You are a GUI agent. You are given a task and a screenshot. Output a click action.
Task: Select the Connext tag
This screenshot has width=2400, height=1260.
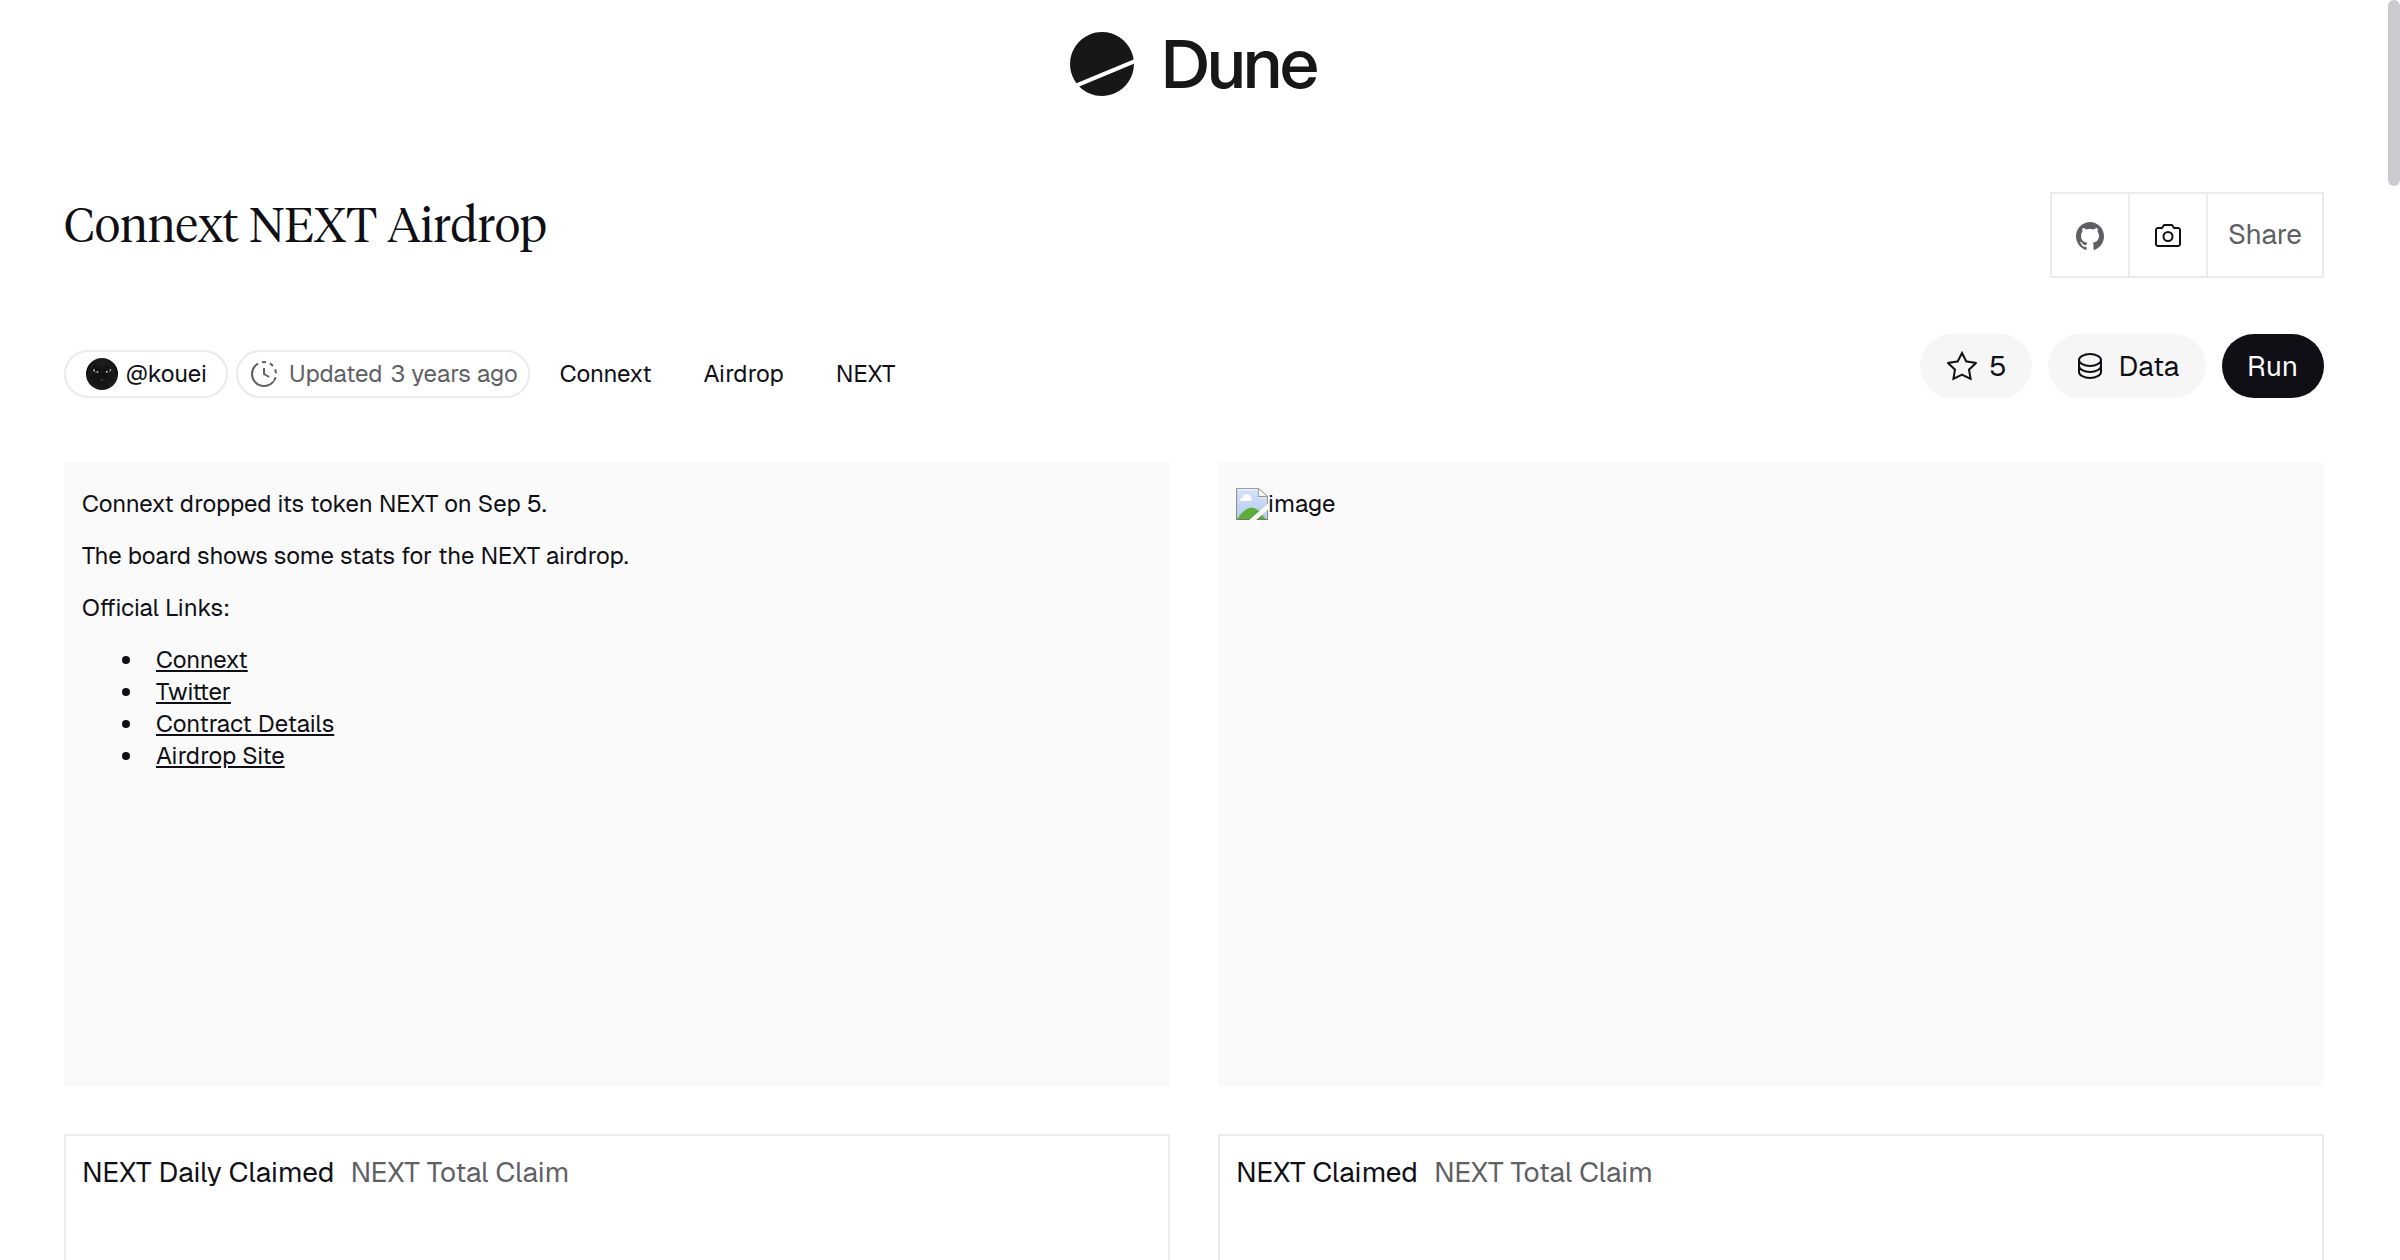tap(605, 374)
